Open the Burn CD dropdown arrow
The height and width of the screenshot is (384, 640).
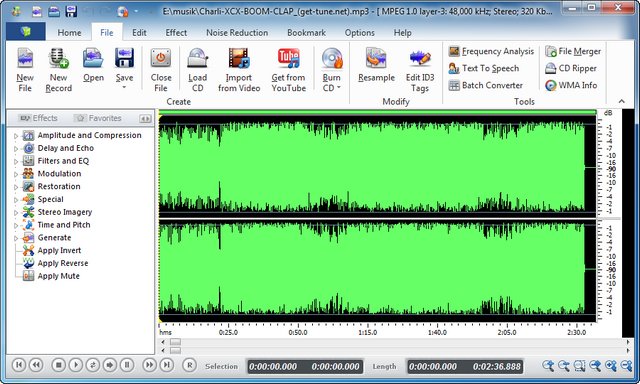338,88
